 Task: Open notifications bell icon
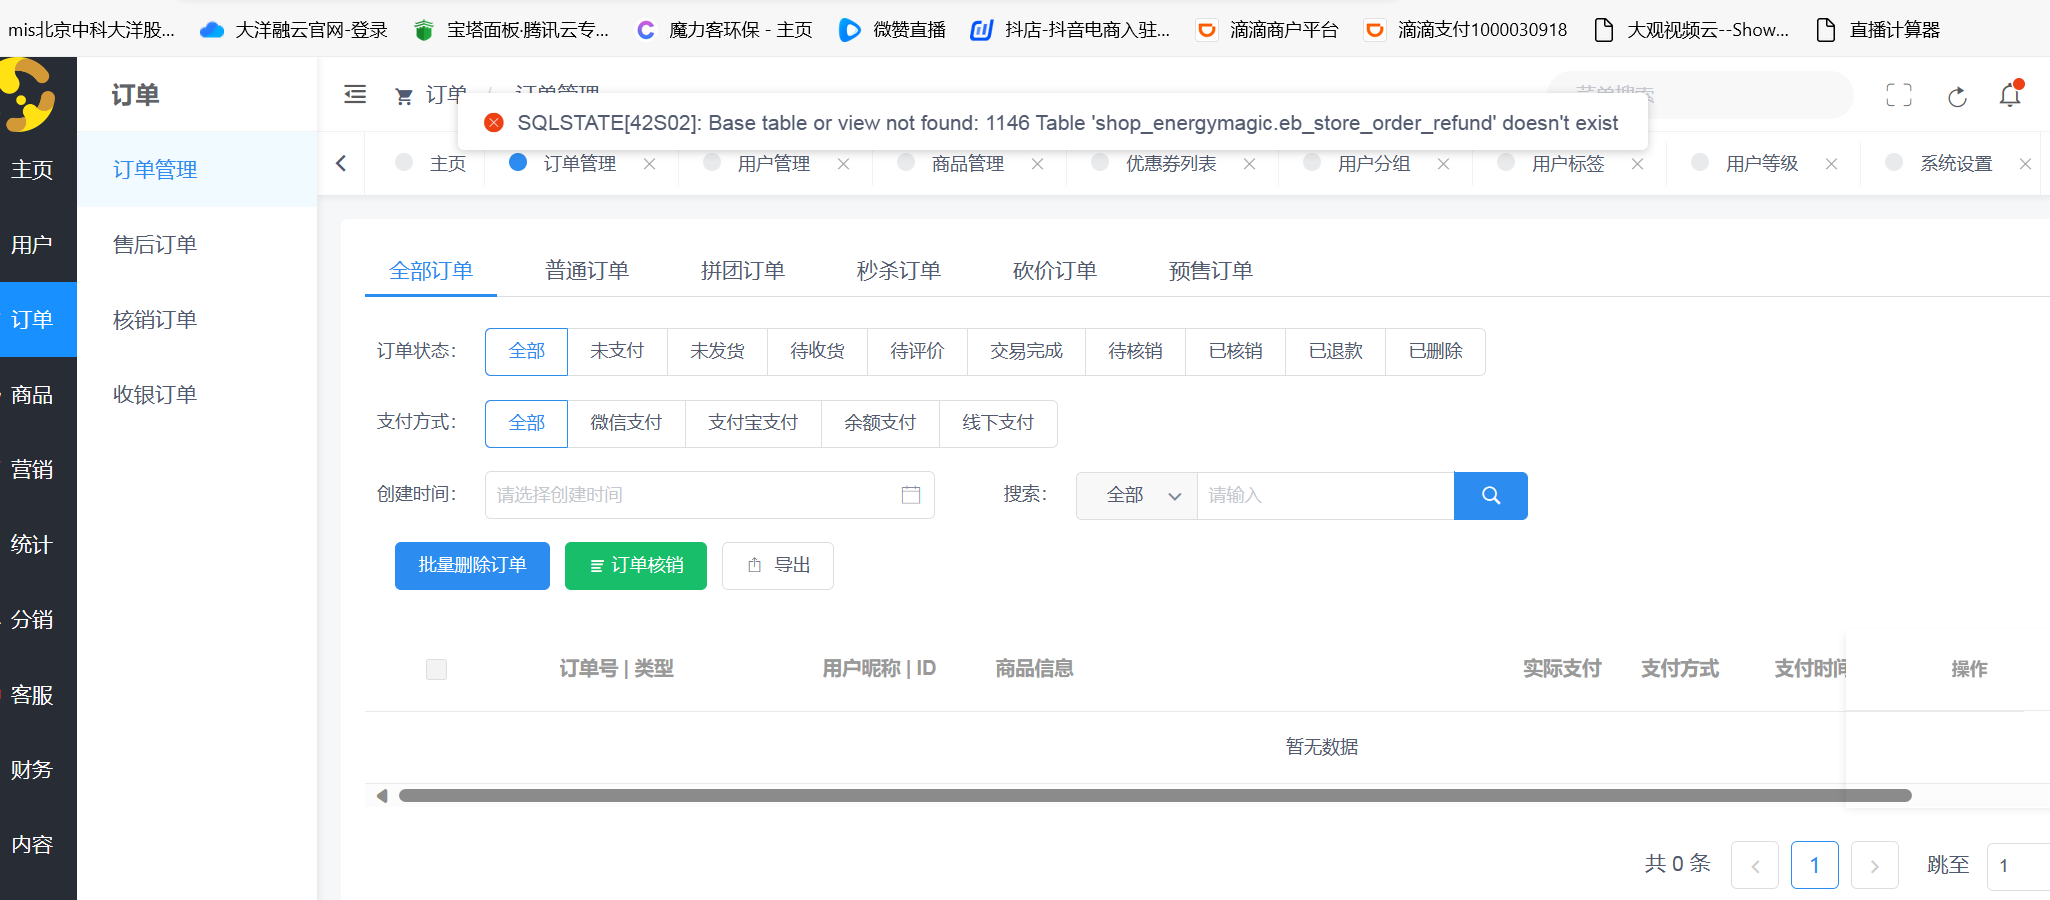click(x=2010, y=95)
